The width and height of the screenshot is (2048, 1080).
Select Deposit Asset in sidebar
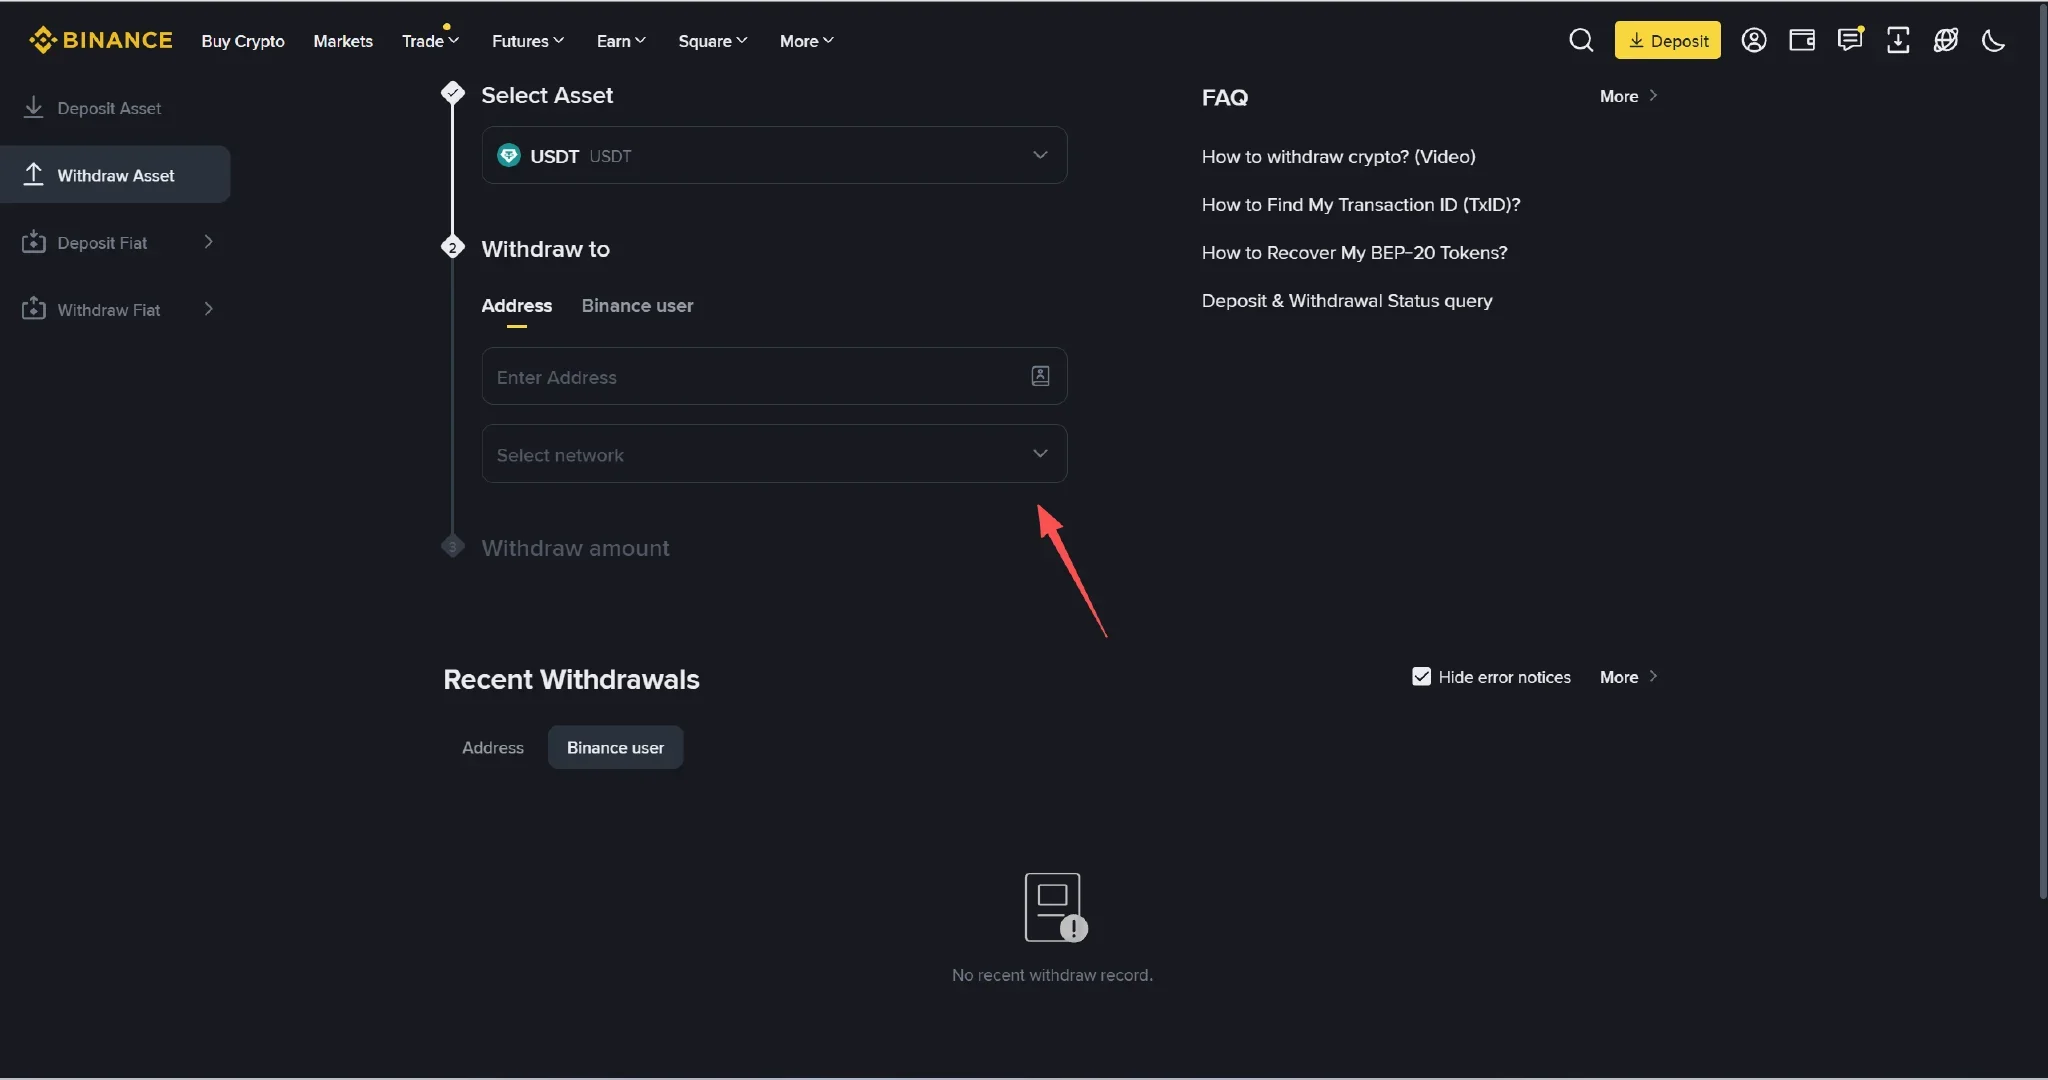click(115, 107)
